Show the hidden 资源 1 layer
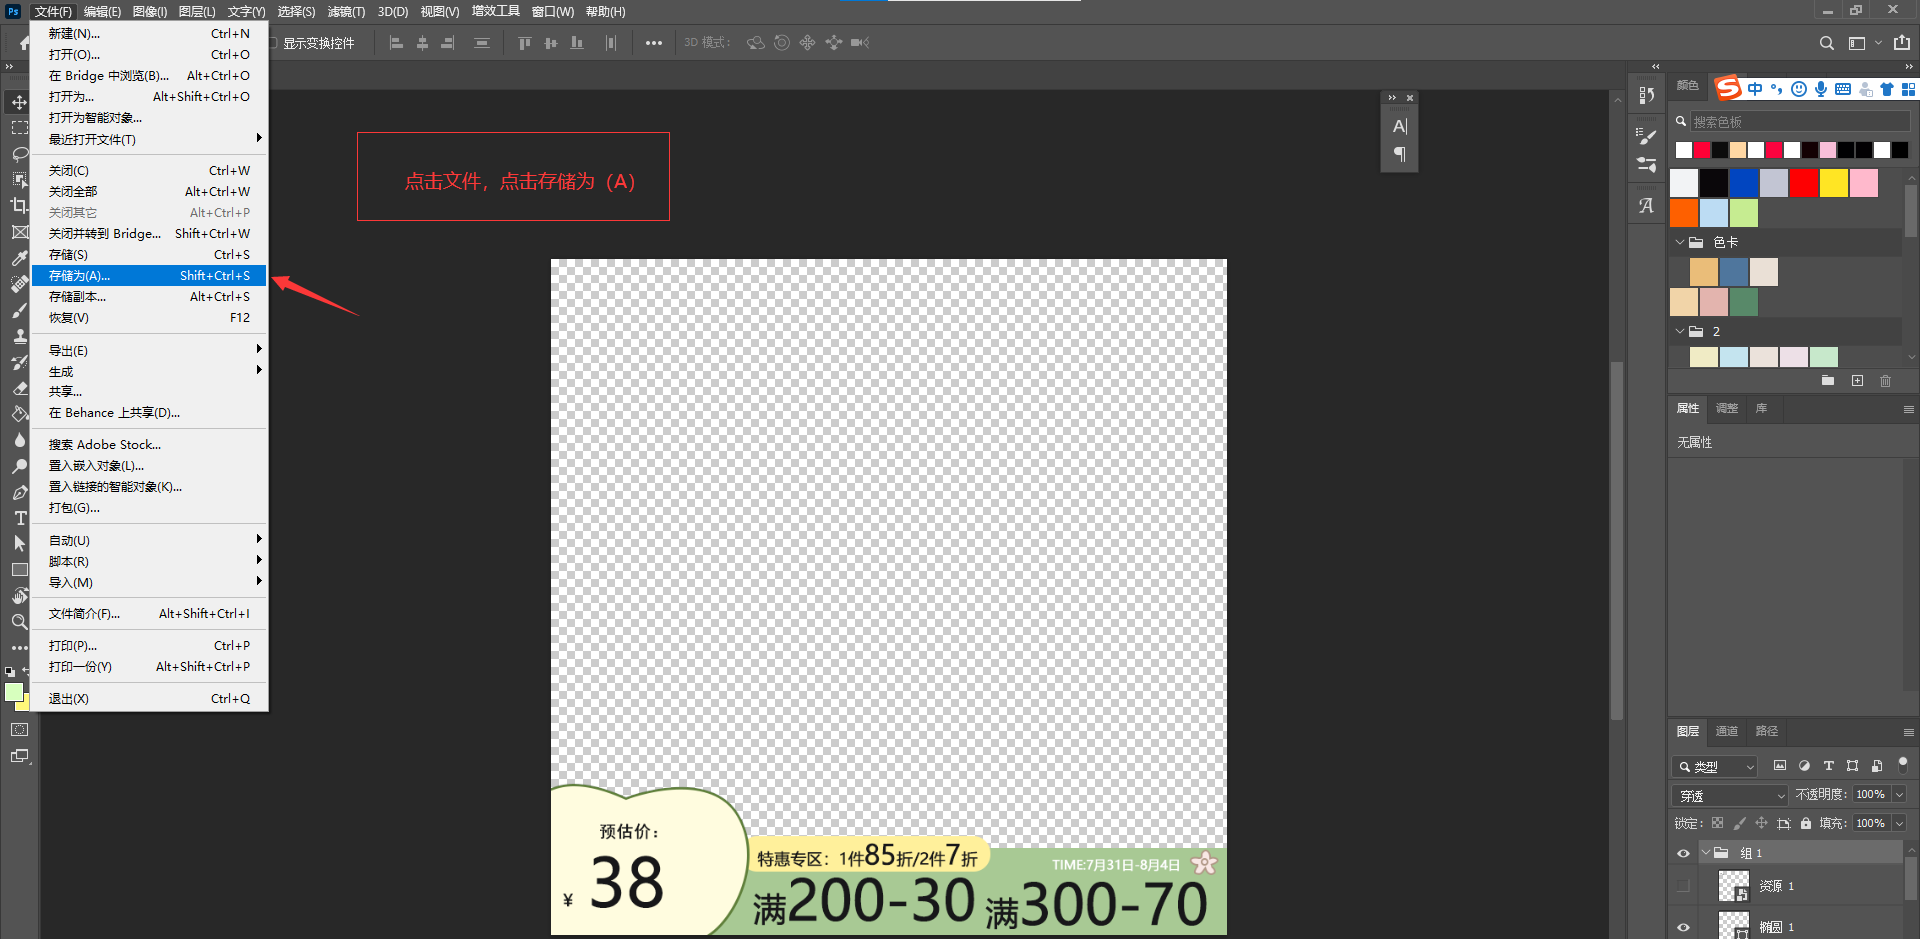Viewport: 1920px width, 939px height. (1683, 886)
